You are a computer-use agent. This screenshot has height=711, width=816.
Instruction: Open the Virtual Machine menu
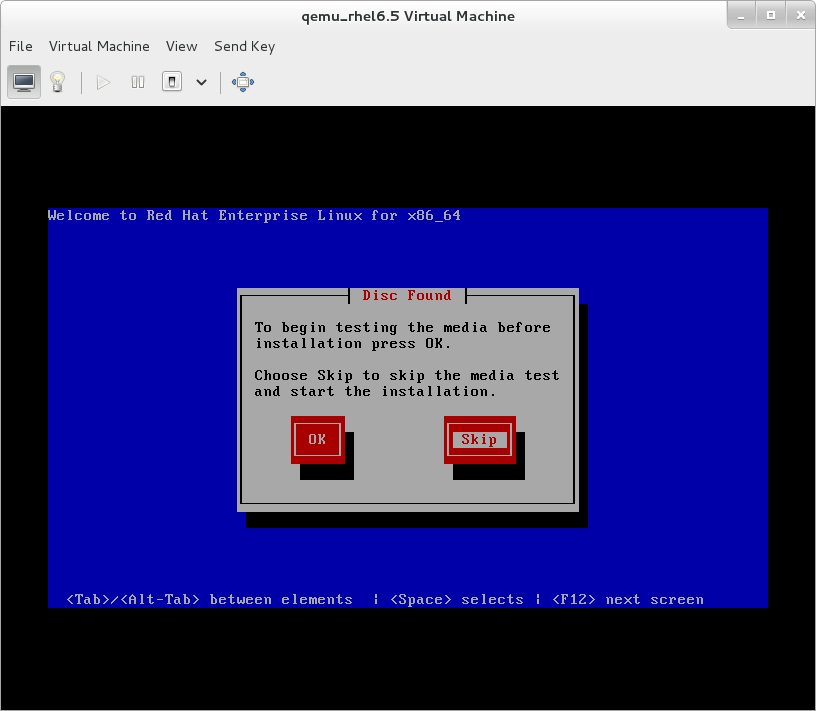point(99,46)
